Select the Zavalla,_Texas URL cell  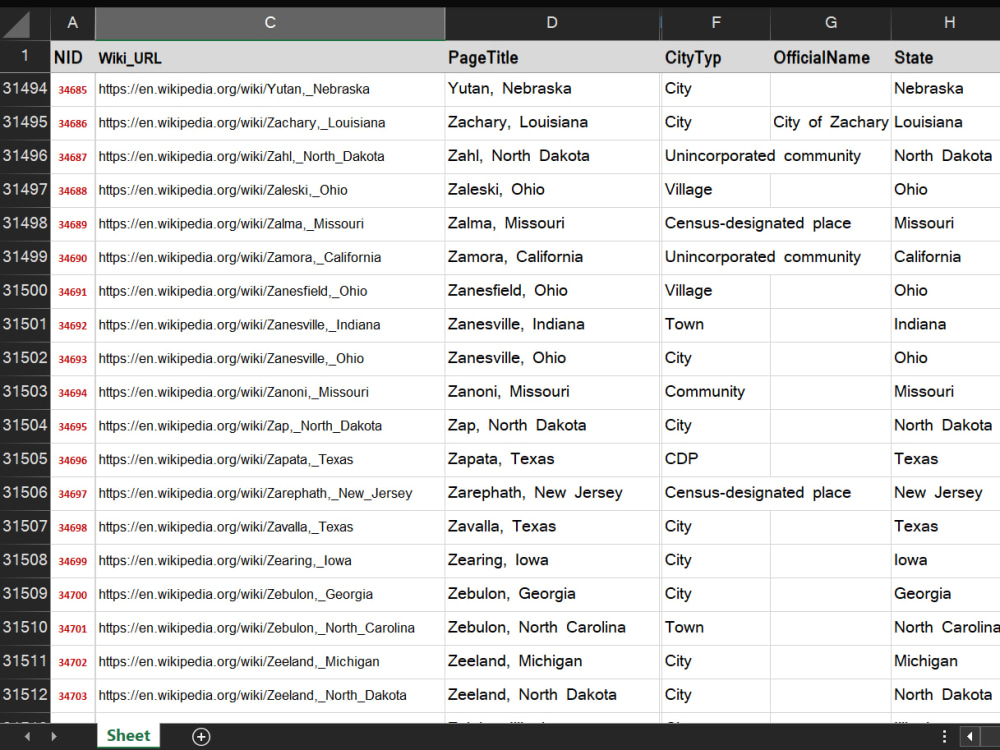coord(270,527)
